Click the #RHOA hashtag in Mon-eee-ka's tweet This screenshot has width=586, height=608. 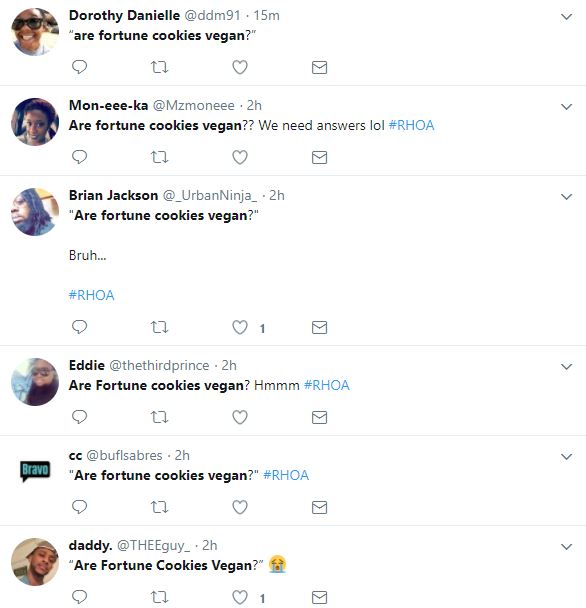[411, 125]
